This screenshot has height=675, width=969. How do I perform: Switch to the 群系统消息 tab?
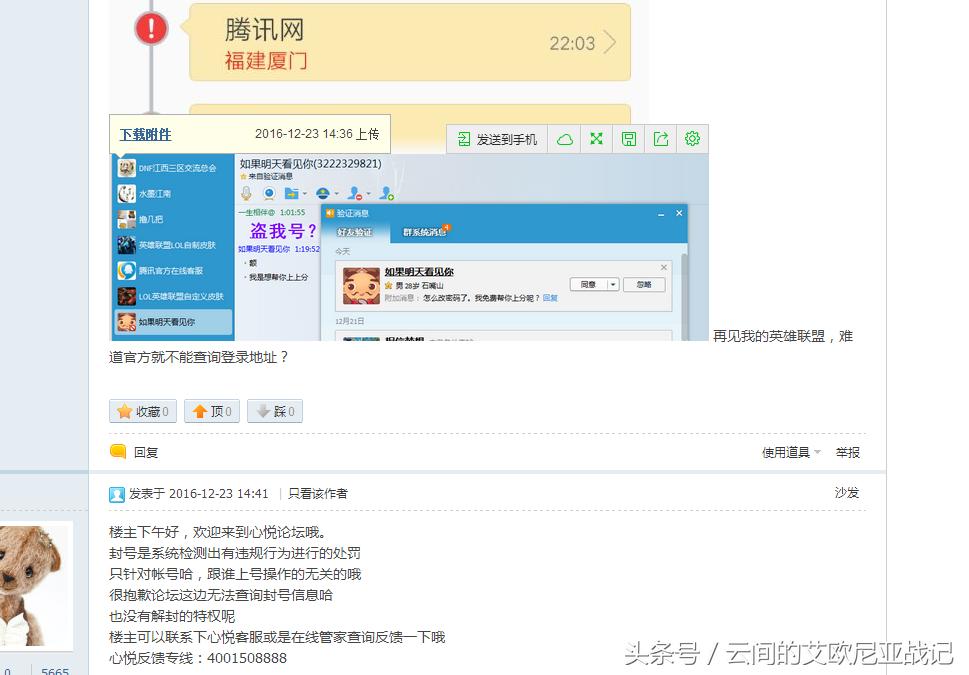click(423, 229)
